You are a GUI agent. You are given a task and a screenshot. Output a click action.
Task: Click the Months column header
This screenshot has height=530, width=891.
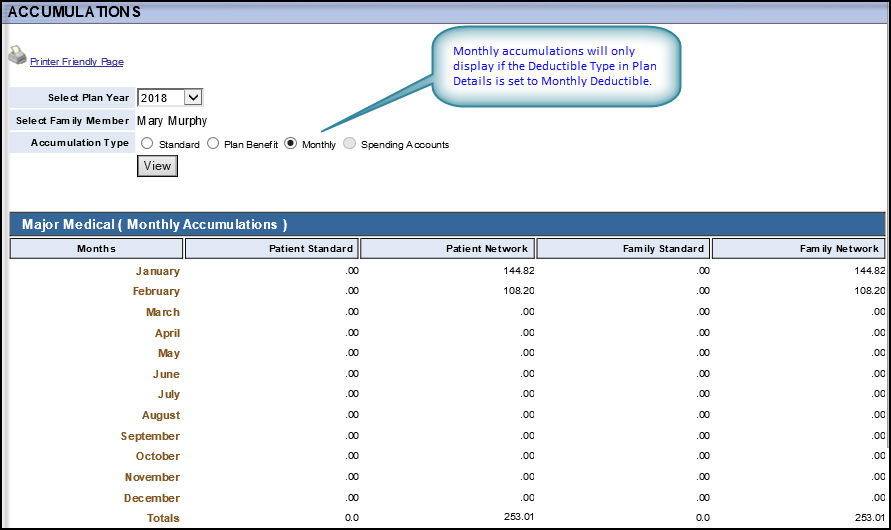point(96,248)
